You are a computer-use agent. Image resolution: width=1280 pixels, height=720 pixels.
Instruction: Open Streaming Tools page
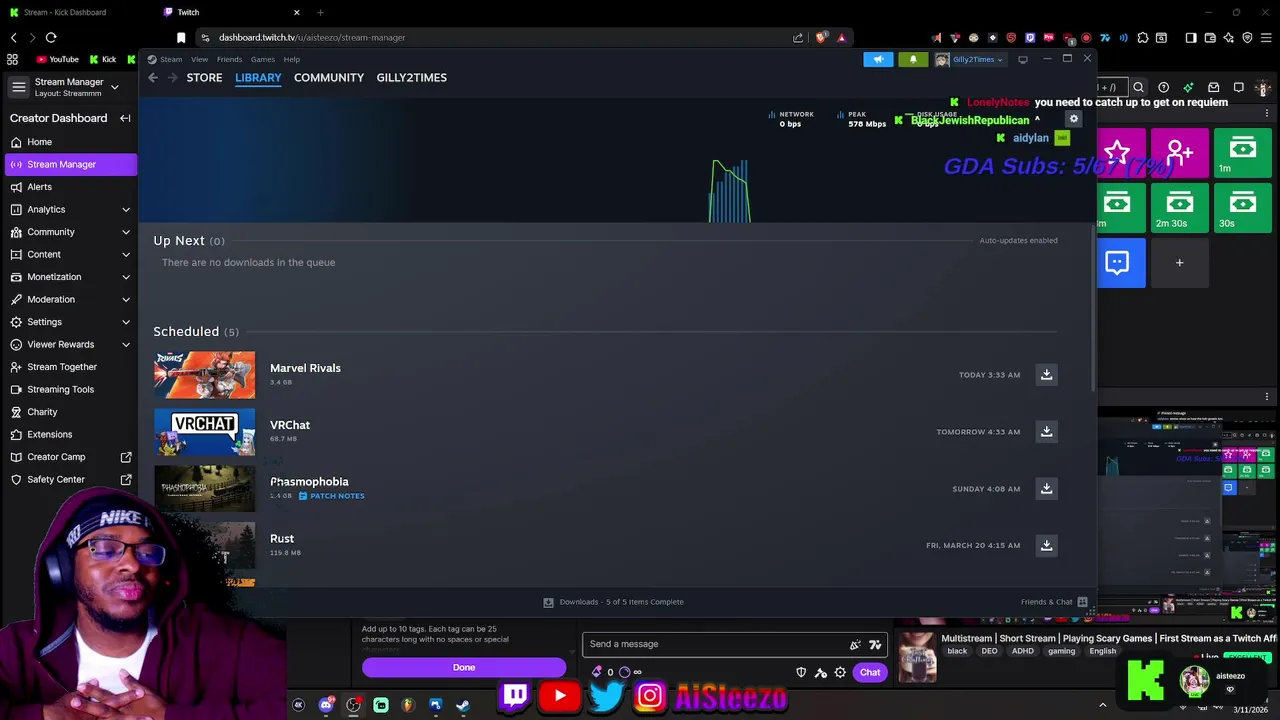point(69,389)
